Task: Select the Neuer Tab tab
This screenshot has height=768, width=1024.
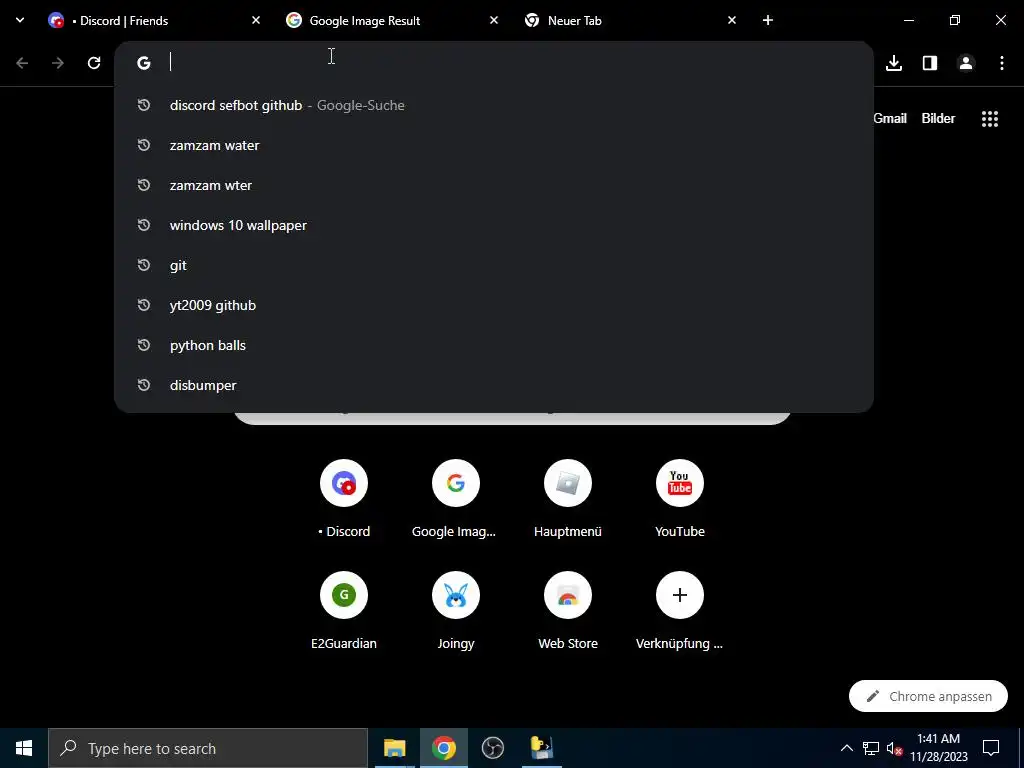Action: (629, 20)
